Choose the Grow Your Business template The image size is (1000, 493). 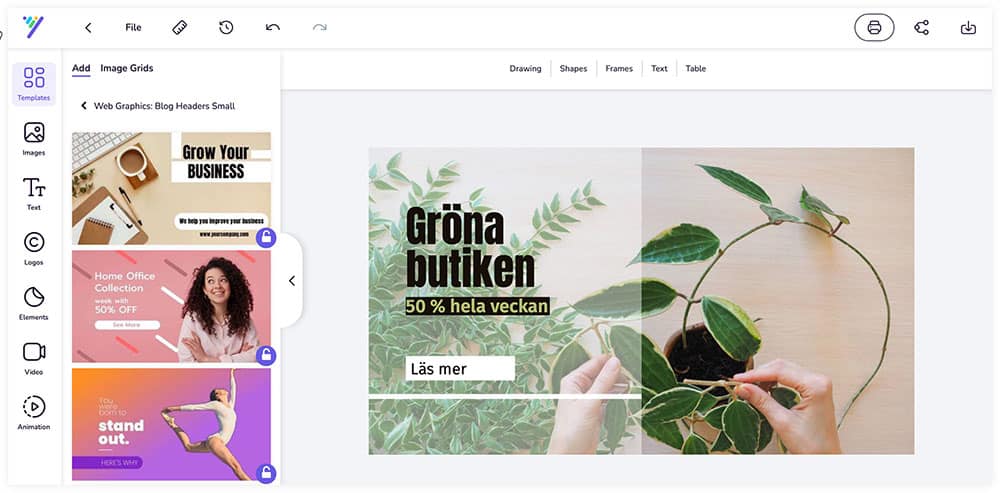172,188
